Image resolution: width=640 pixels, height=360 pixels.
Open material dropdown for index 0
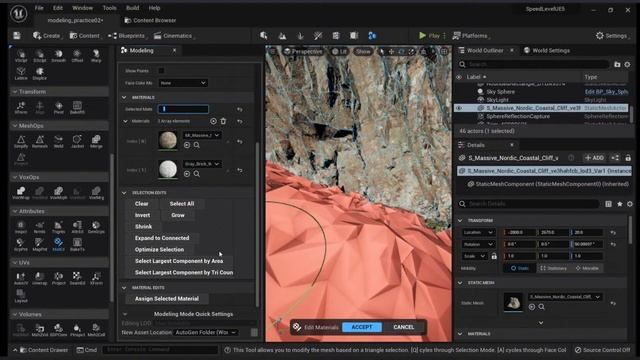pyautogui.click(x=202, y=135)
